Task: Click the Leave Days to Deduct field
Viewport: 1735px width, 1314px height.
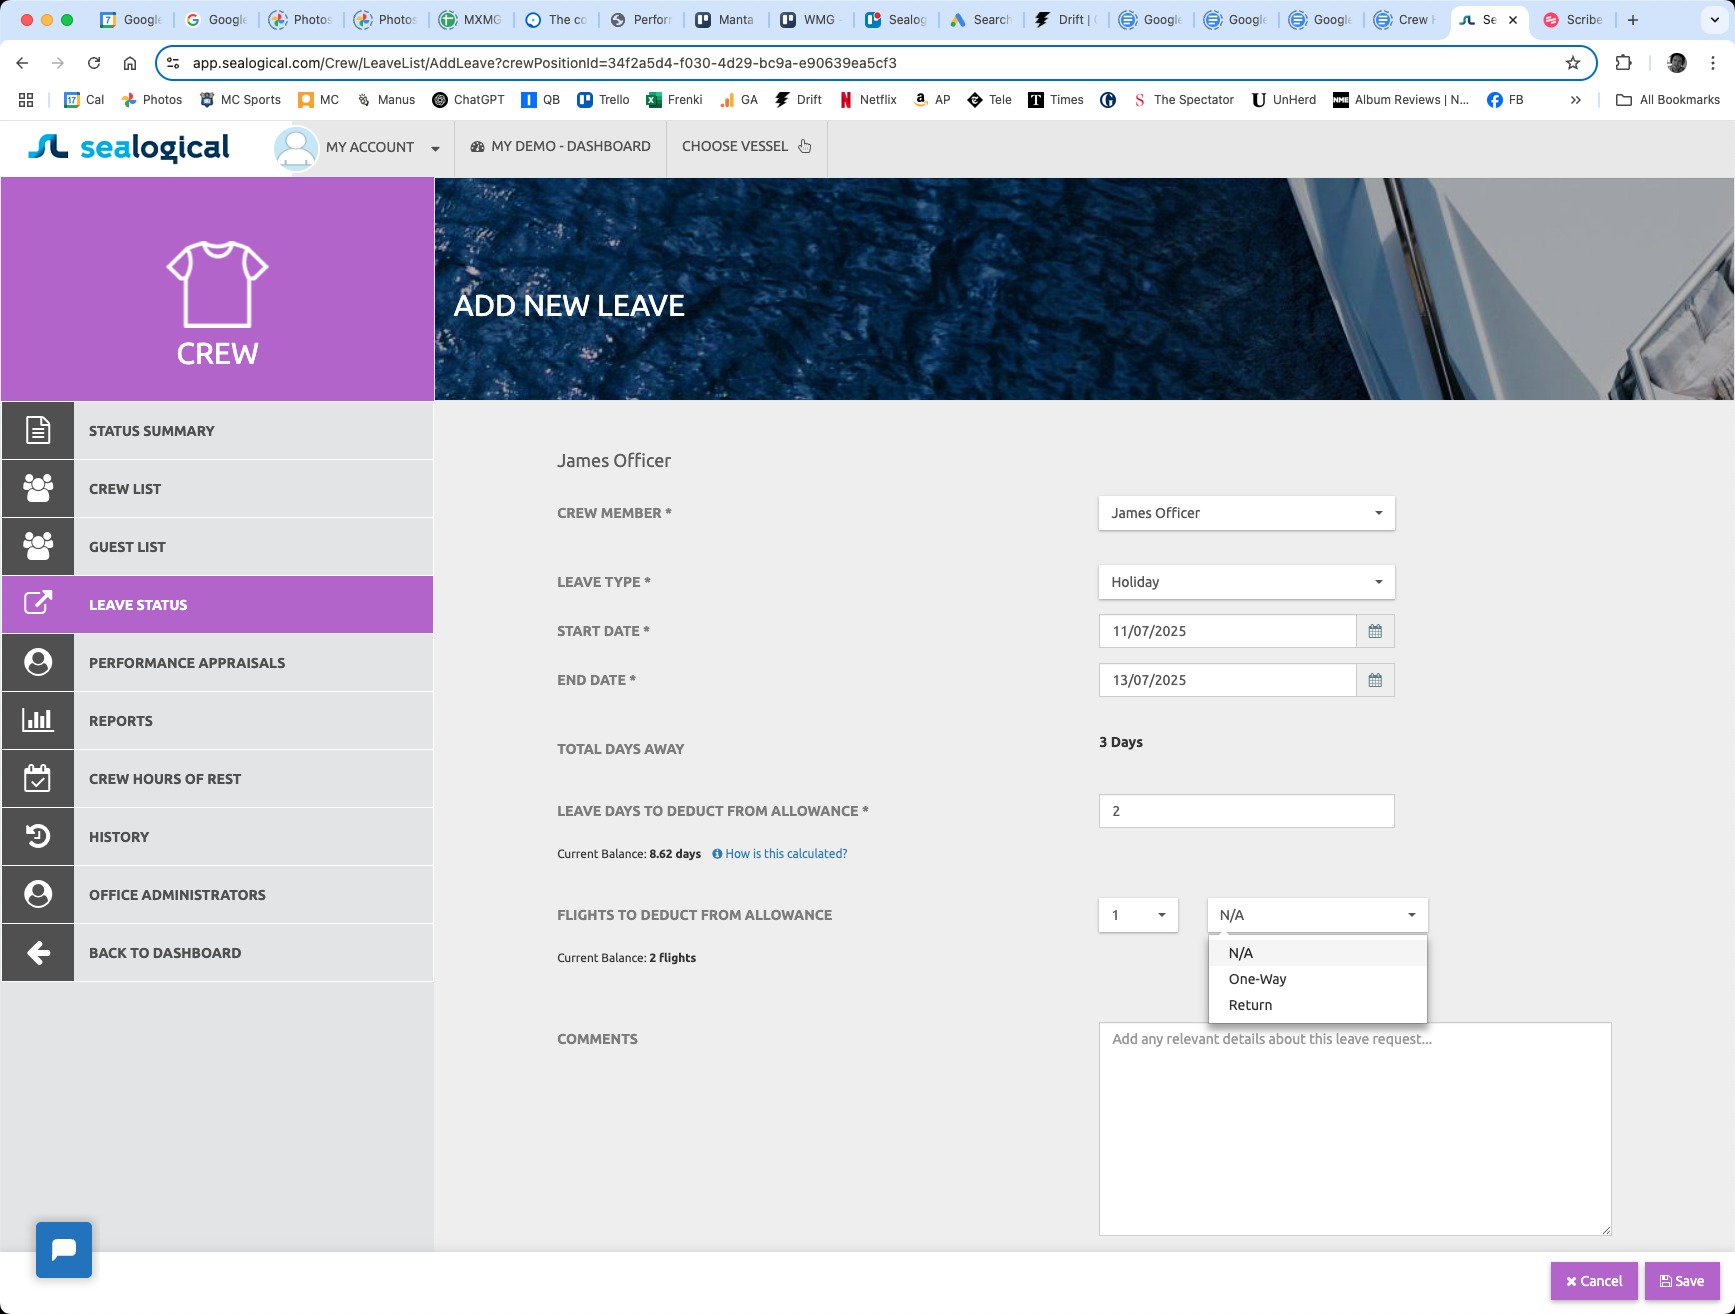Action: [1246, 811]
